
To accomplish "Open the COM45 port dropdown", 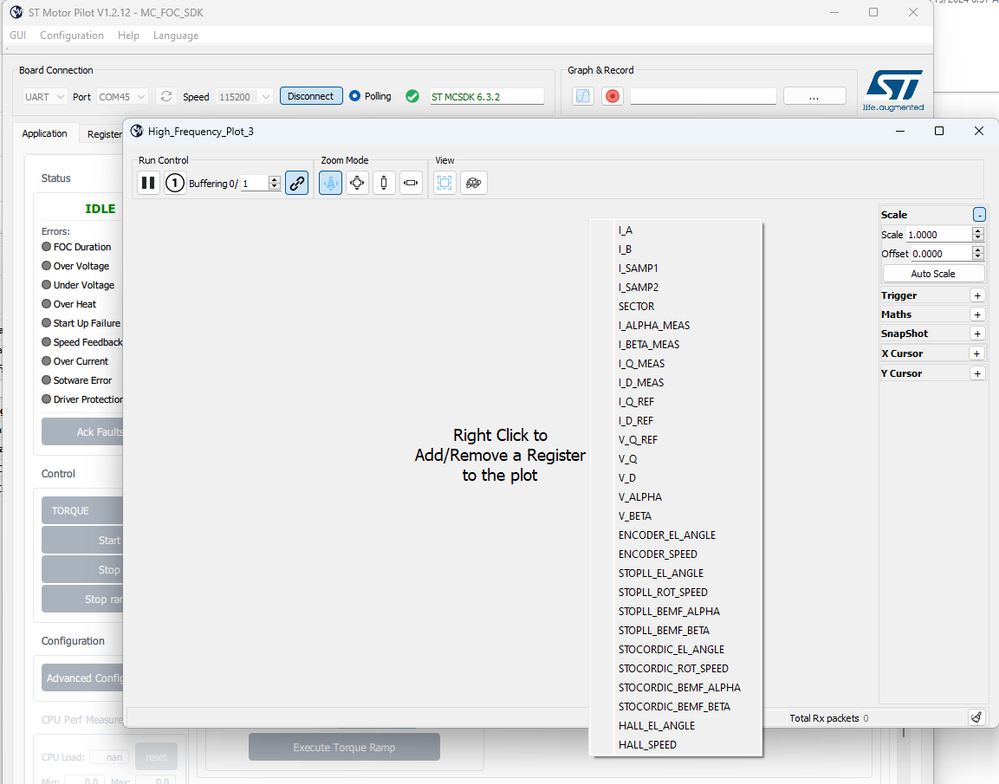I will pyautogui.click(x=122, y=97).
